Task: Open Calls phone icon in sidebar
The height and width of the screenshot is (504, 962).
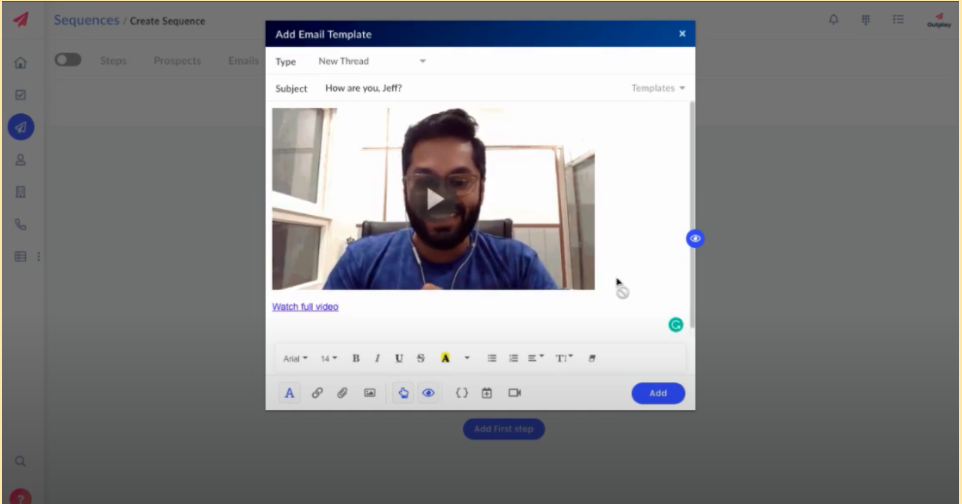Action: tap(20, 225)
